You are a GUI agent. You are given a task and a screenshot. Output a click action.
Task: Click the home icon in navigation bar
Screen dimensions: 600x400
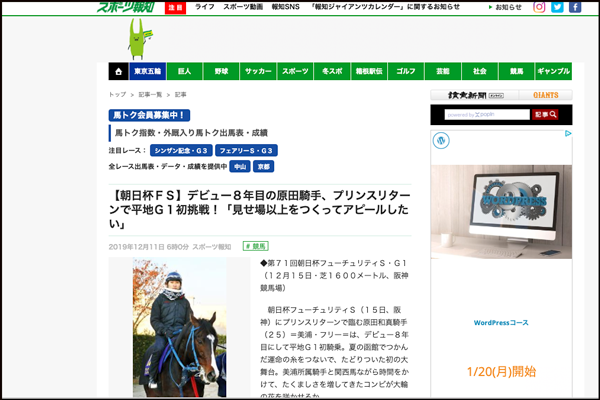coord(116,71)
